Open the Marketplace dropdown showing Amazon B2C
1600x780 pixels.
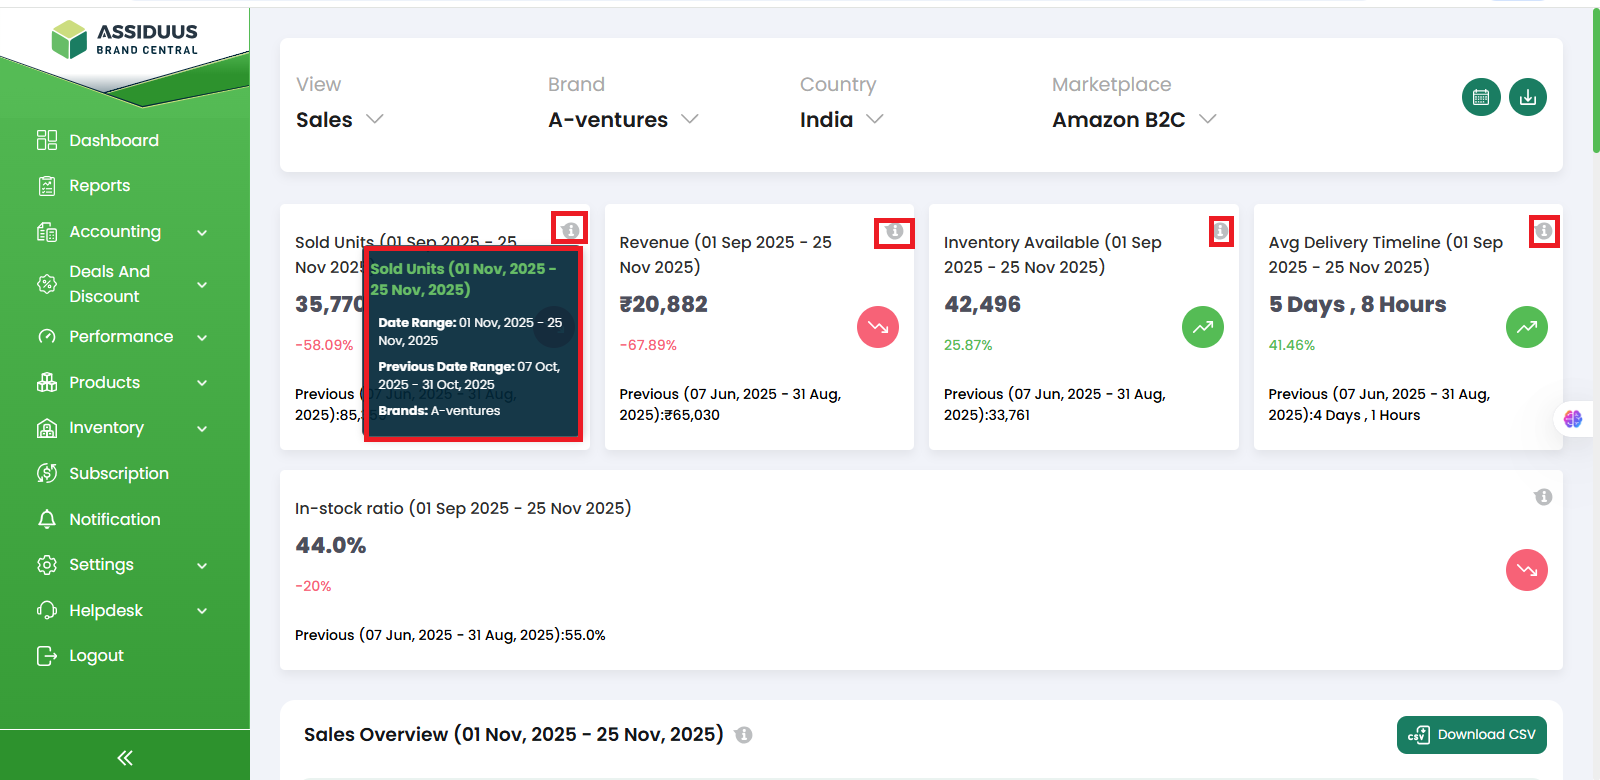point(1133,120)
